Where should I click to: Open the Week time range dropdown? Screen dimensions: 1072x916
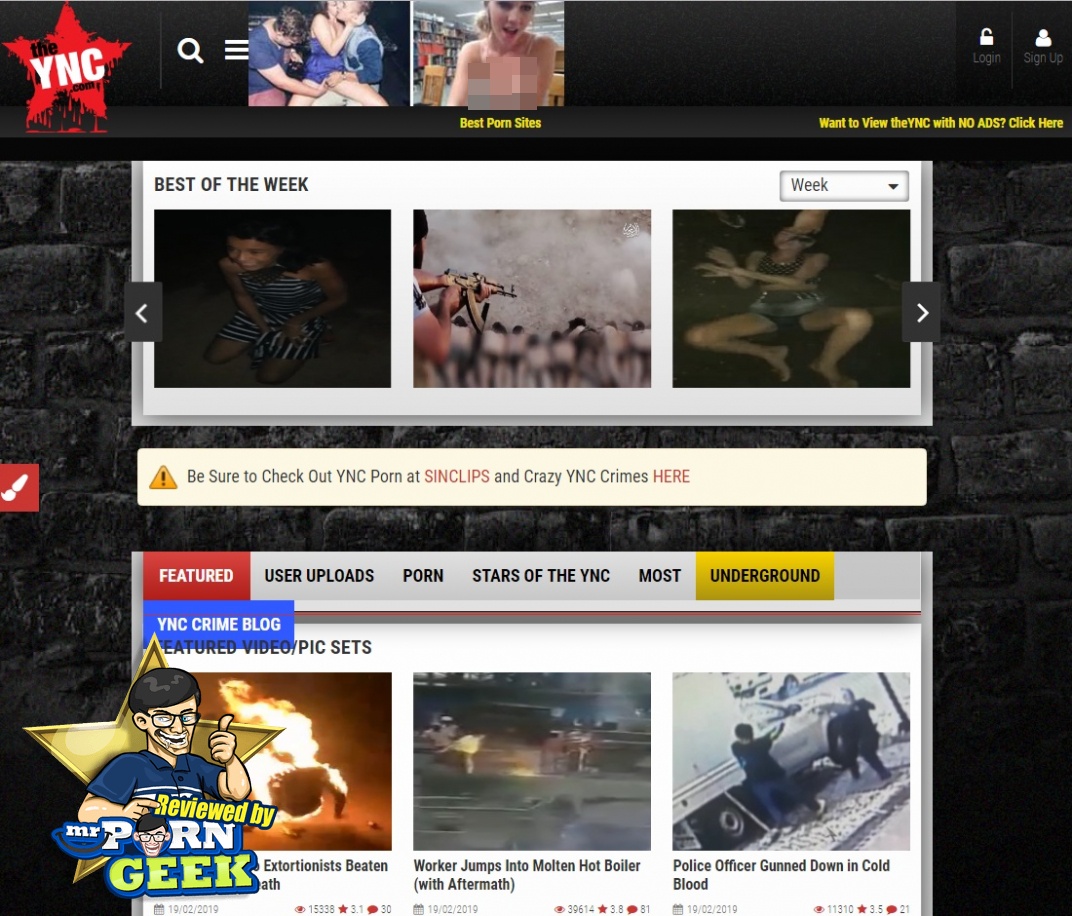click(x=843, y=186)
